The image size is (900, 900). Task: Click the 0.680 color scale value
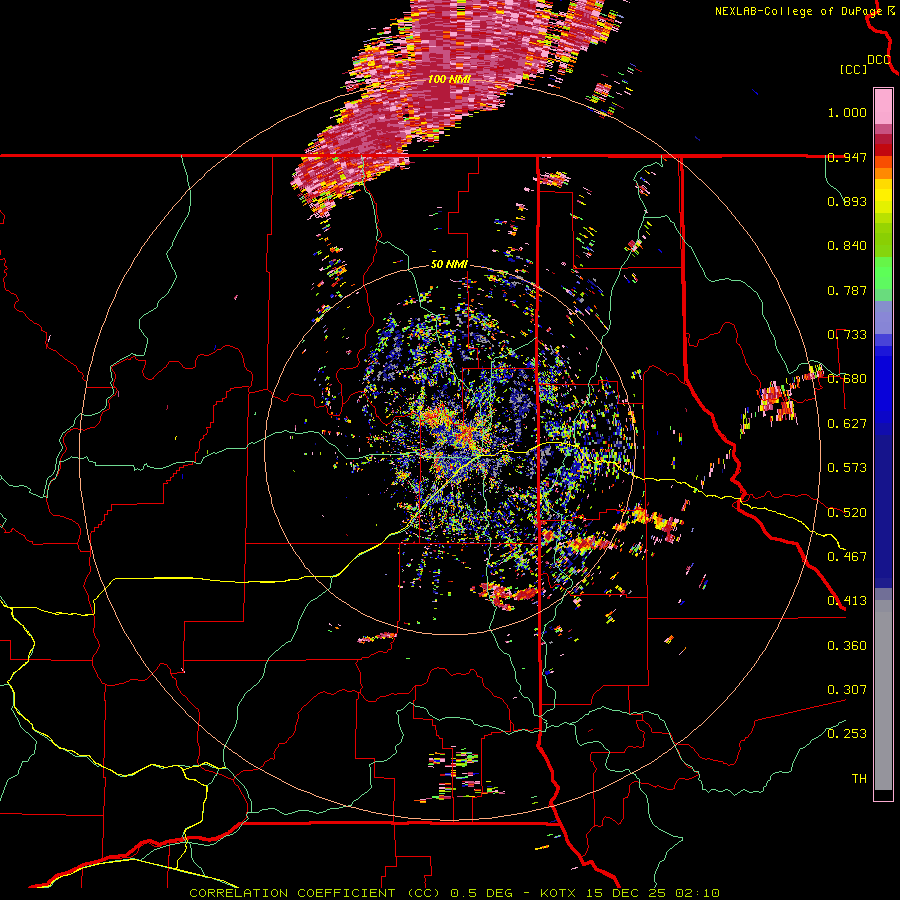[x=847, y=379]
